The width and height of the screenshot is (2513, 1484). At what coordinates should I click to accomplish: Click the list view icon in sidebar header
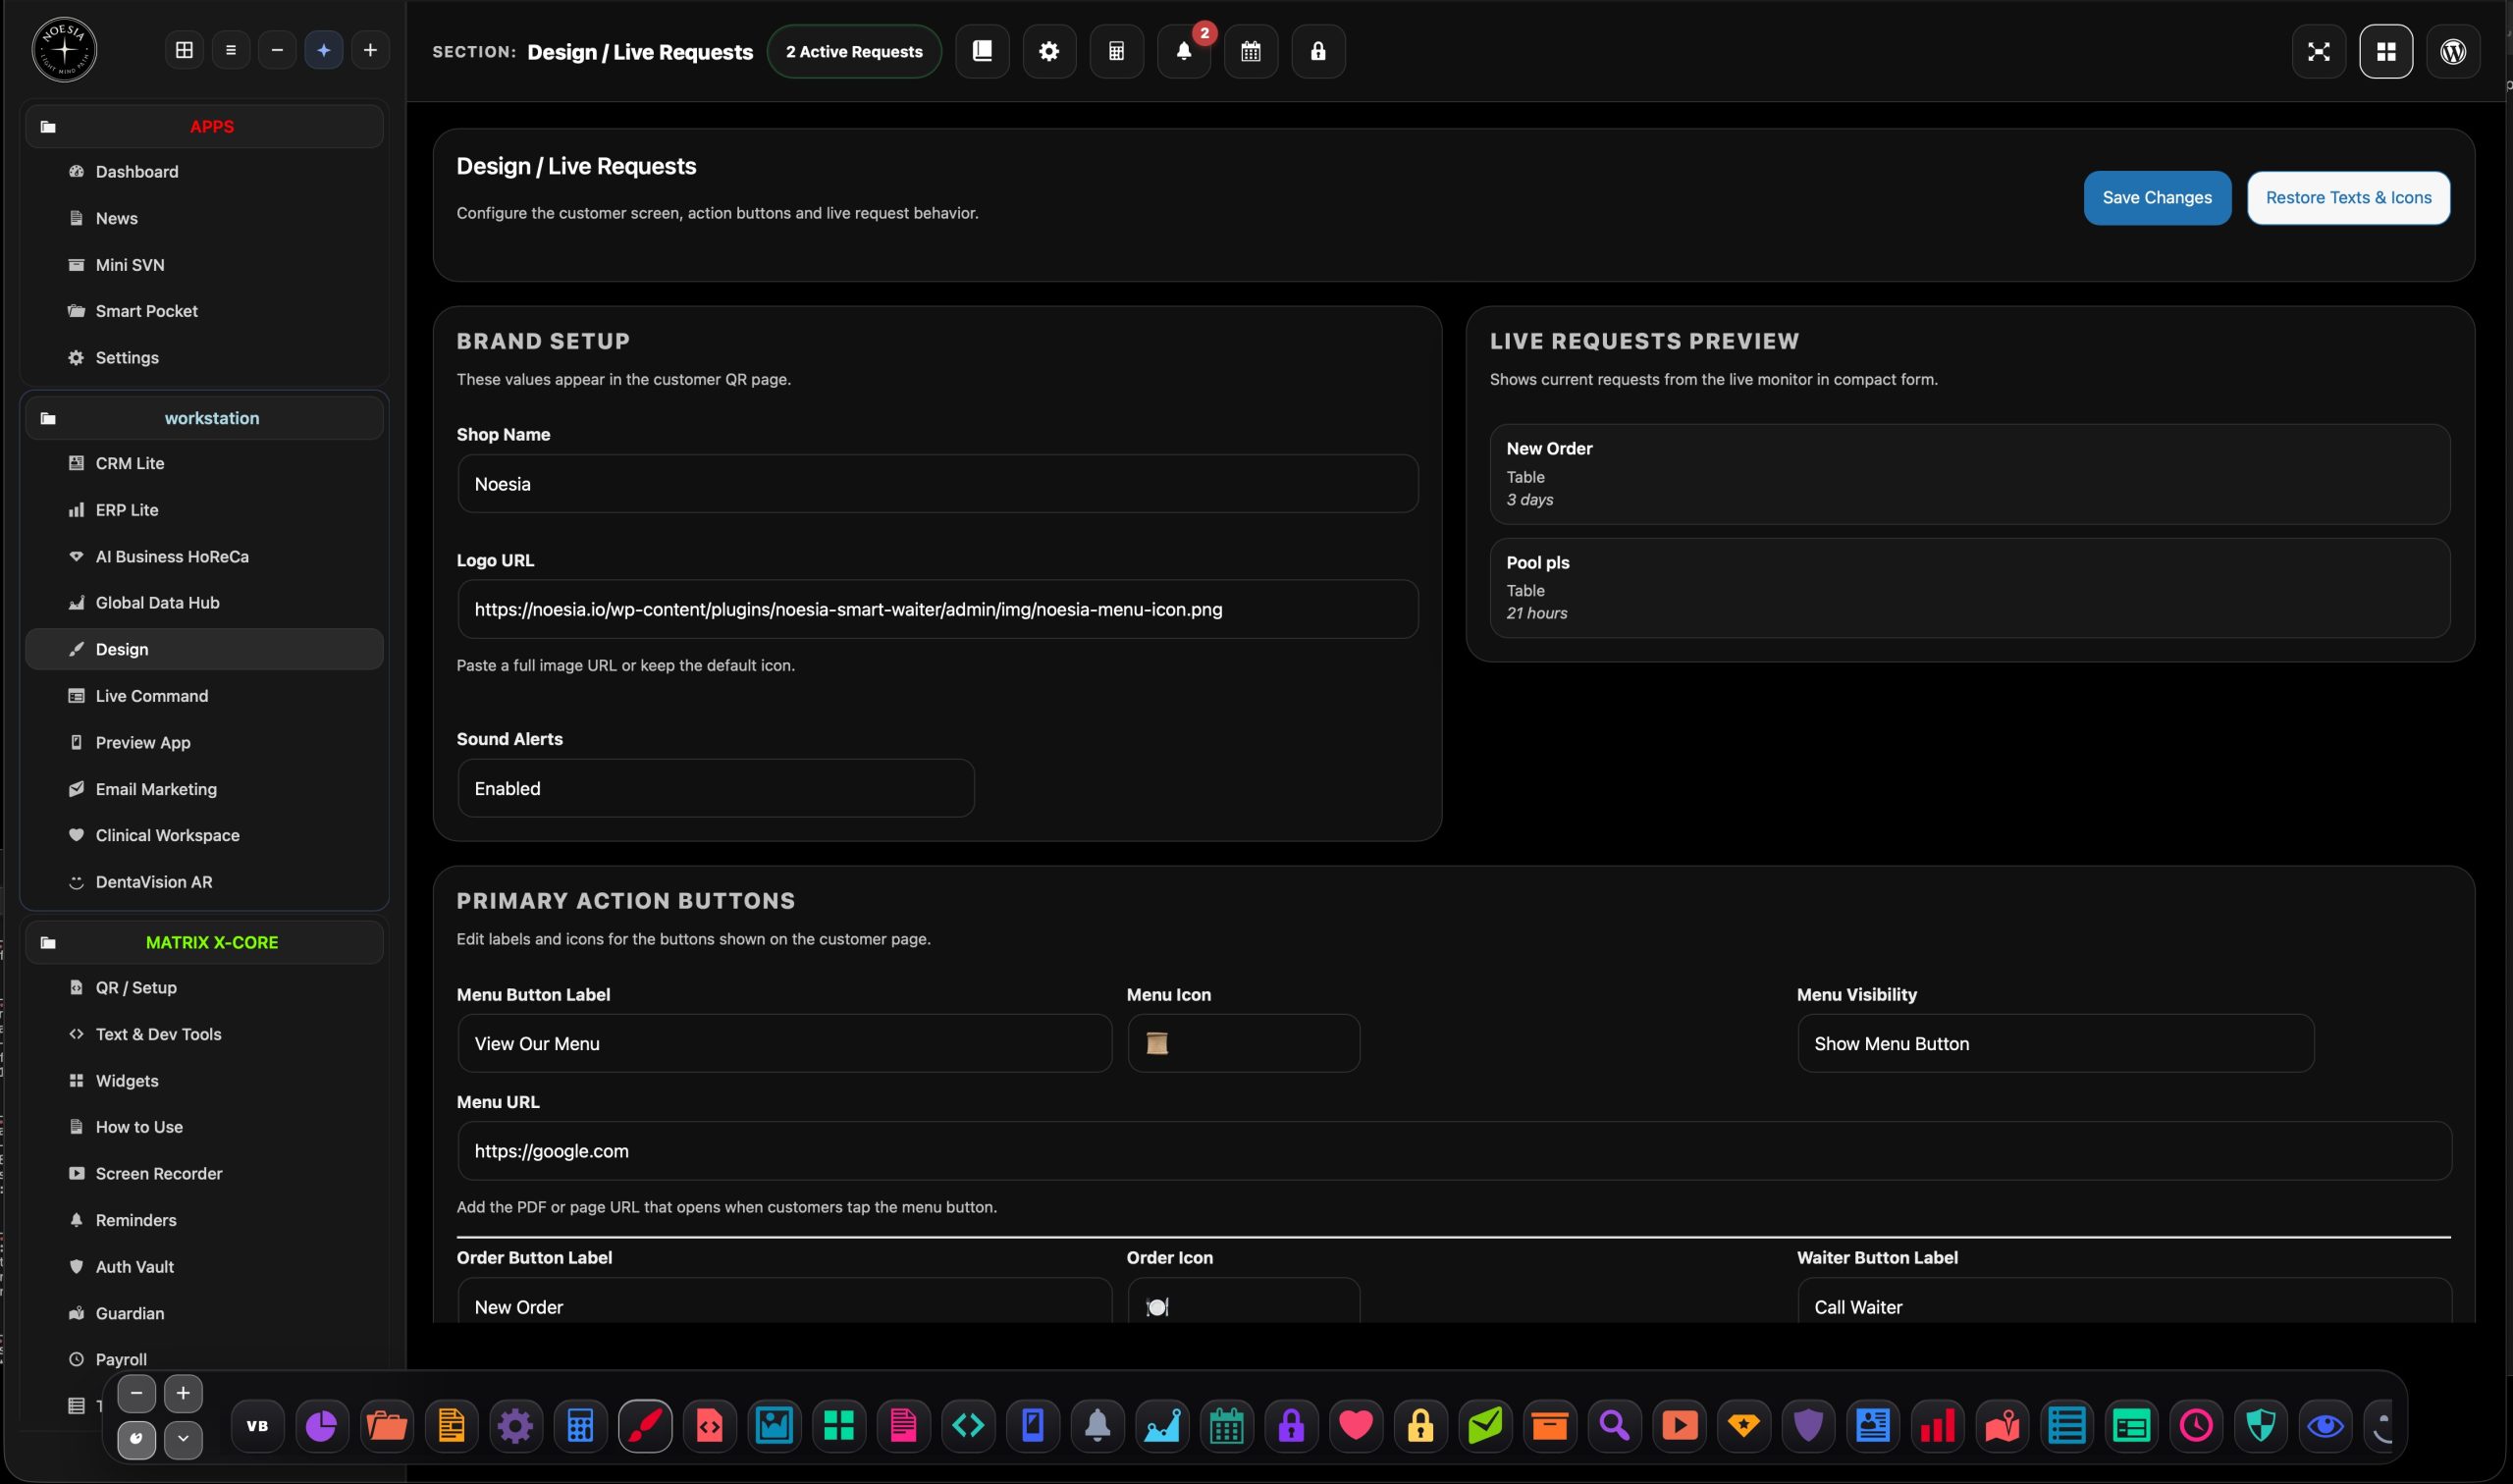(x=231, y=50)
